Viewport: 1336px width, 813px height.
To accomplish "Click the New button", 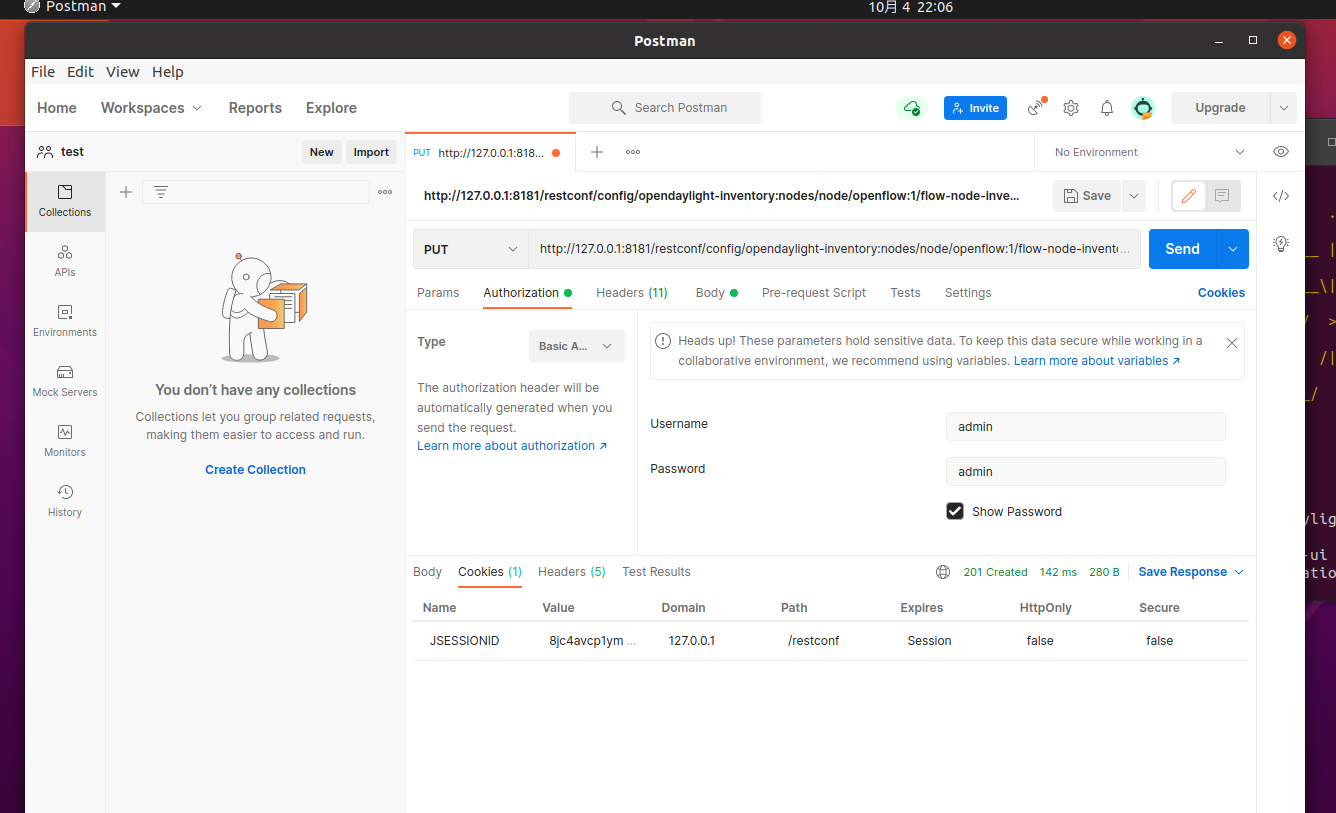I will (322, 152).
